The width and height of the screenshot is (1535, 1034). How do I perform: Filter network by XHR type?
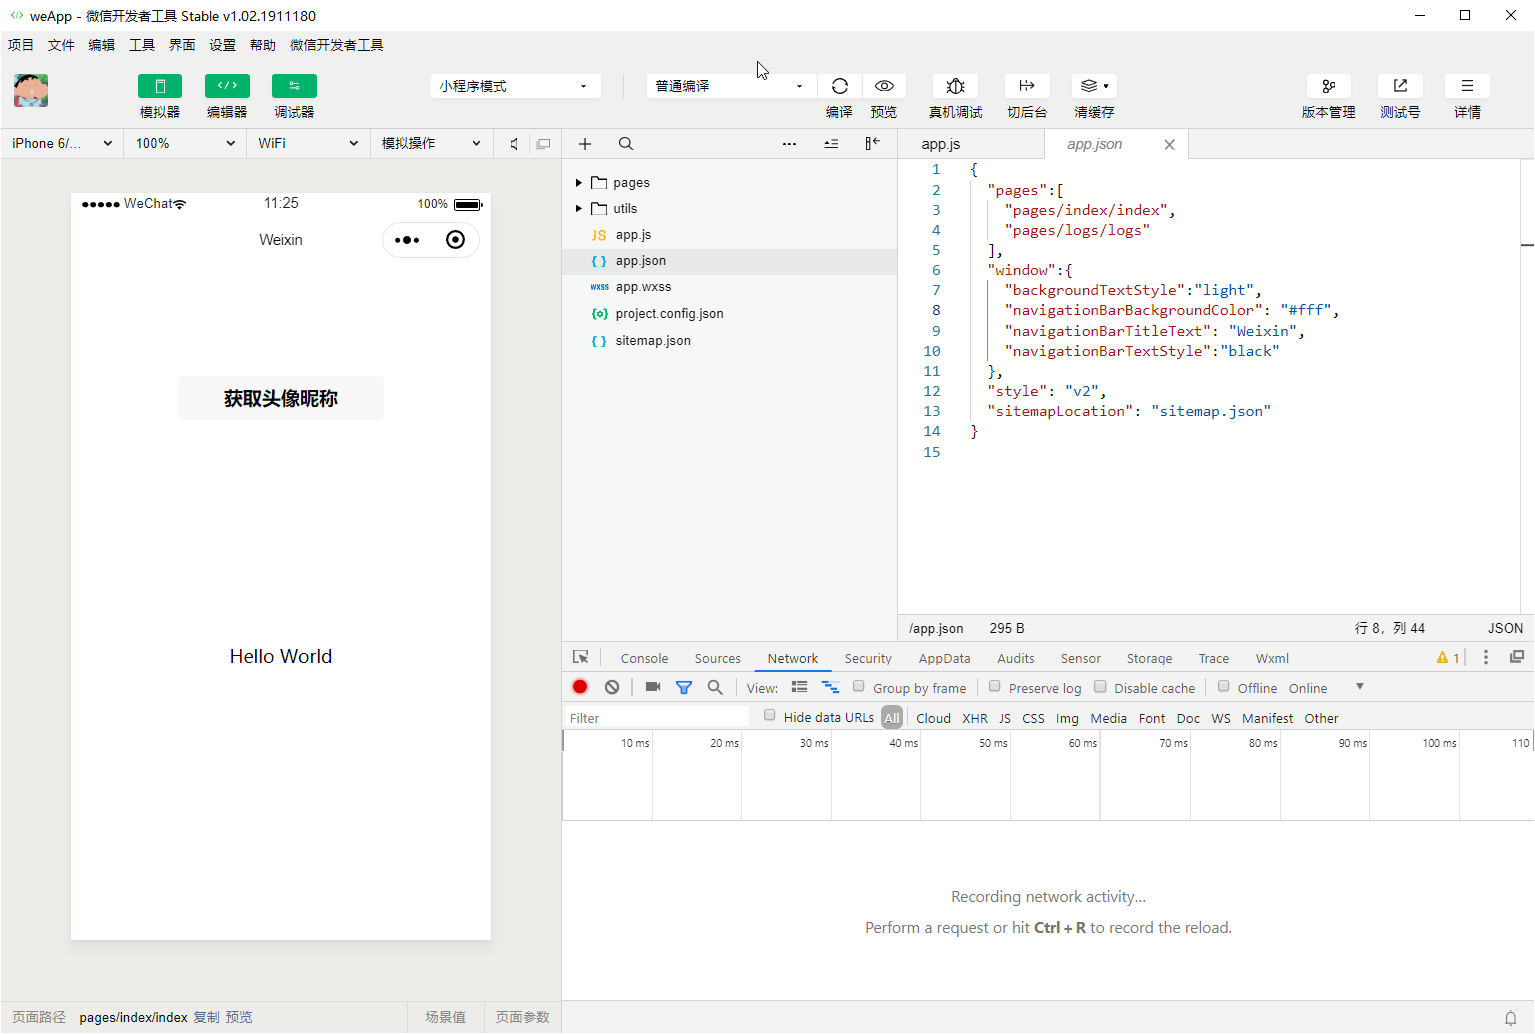click(975, 718)
